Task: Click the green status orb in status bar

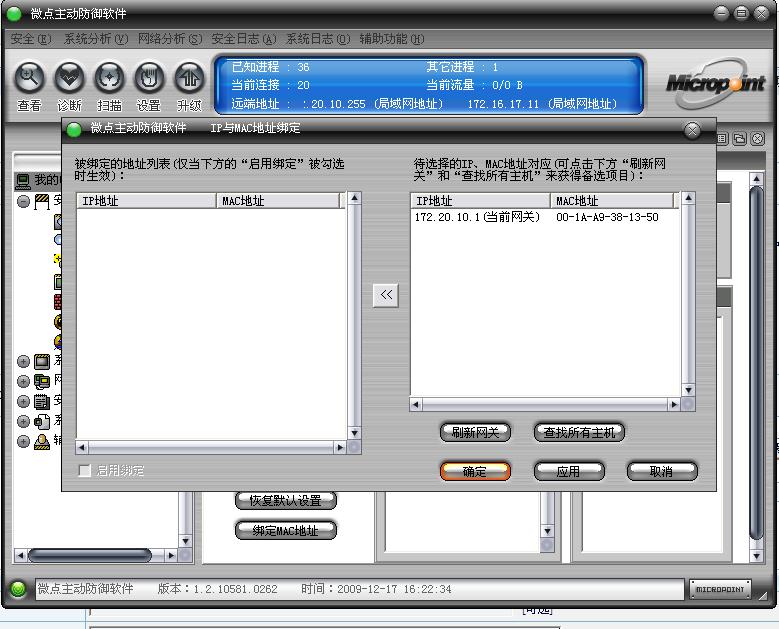Action: coord(18,589)
